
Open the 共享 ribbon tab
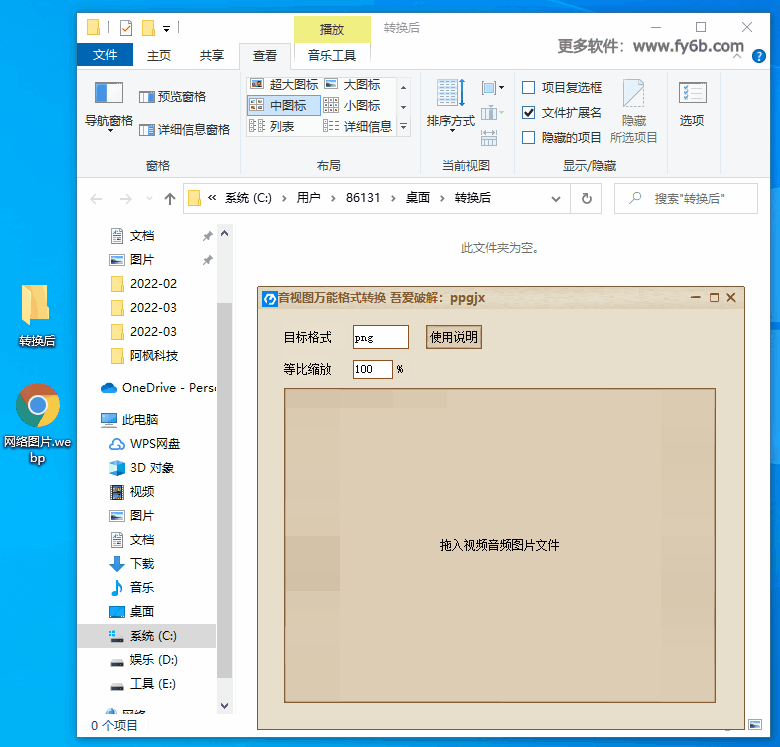pos(212,55)
